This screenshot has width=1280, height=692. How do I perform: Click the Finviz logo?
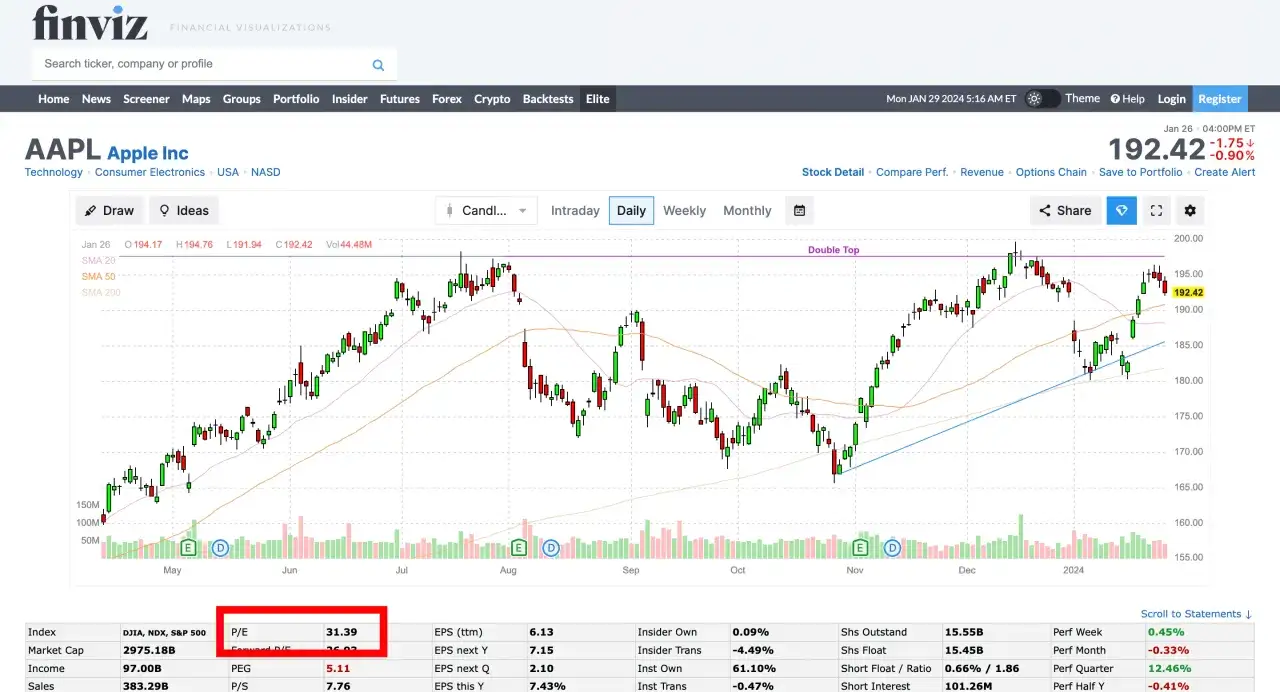[x=90, y=22]
